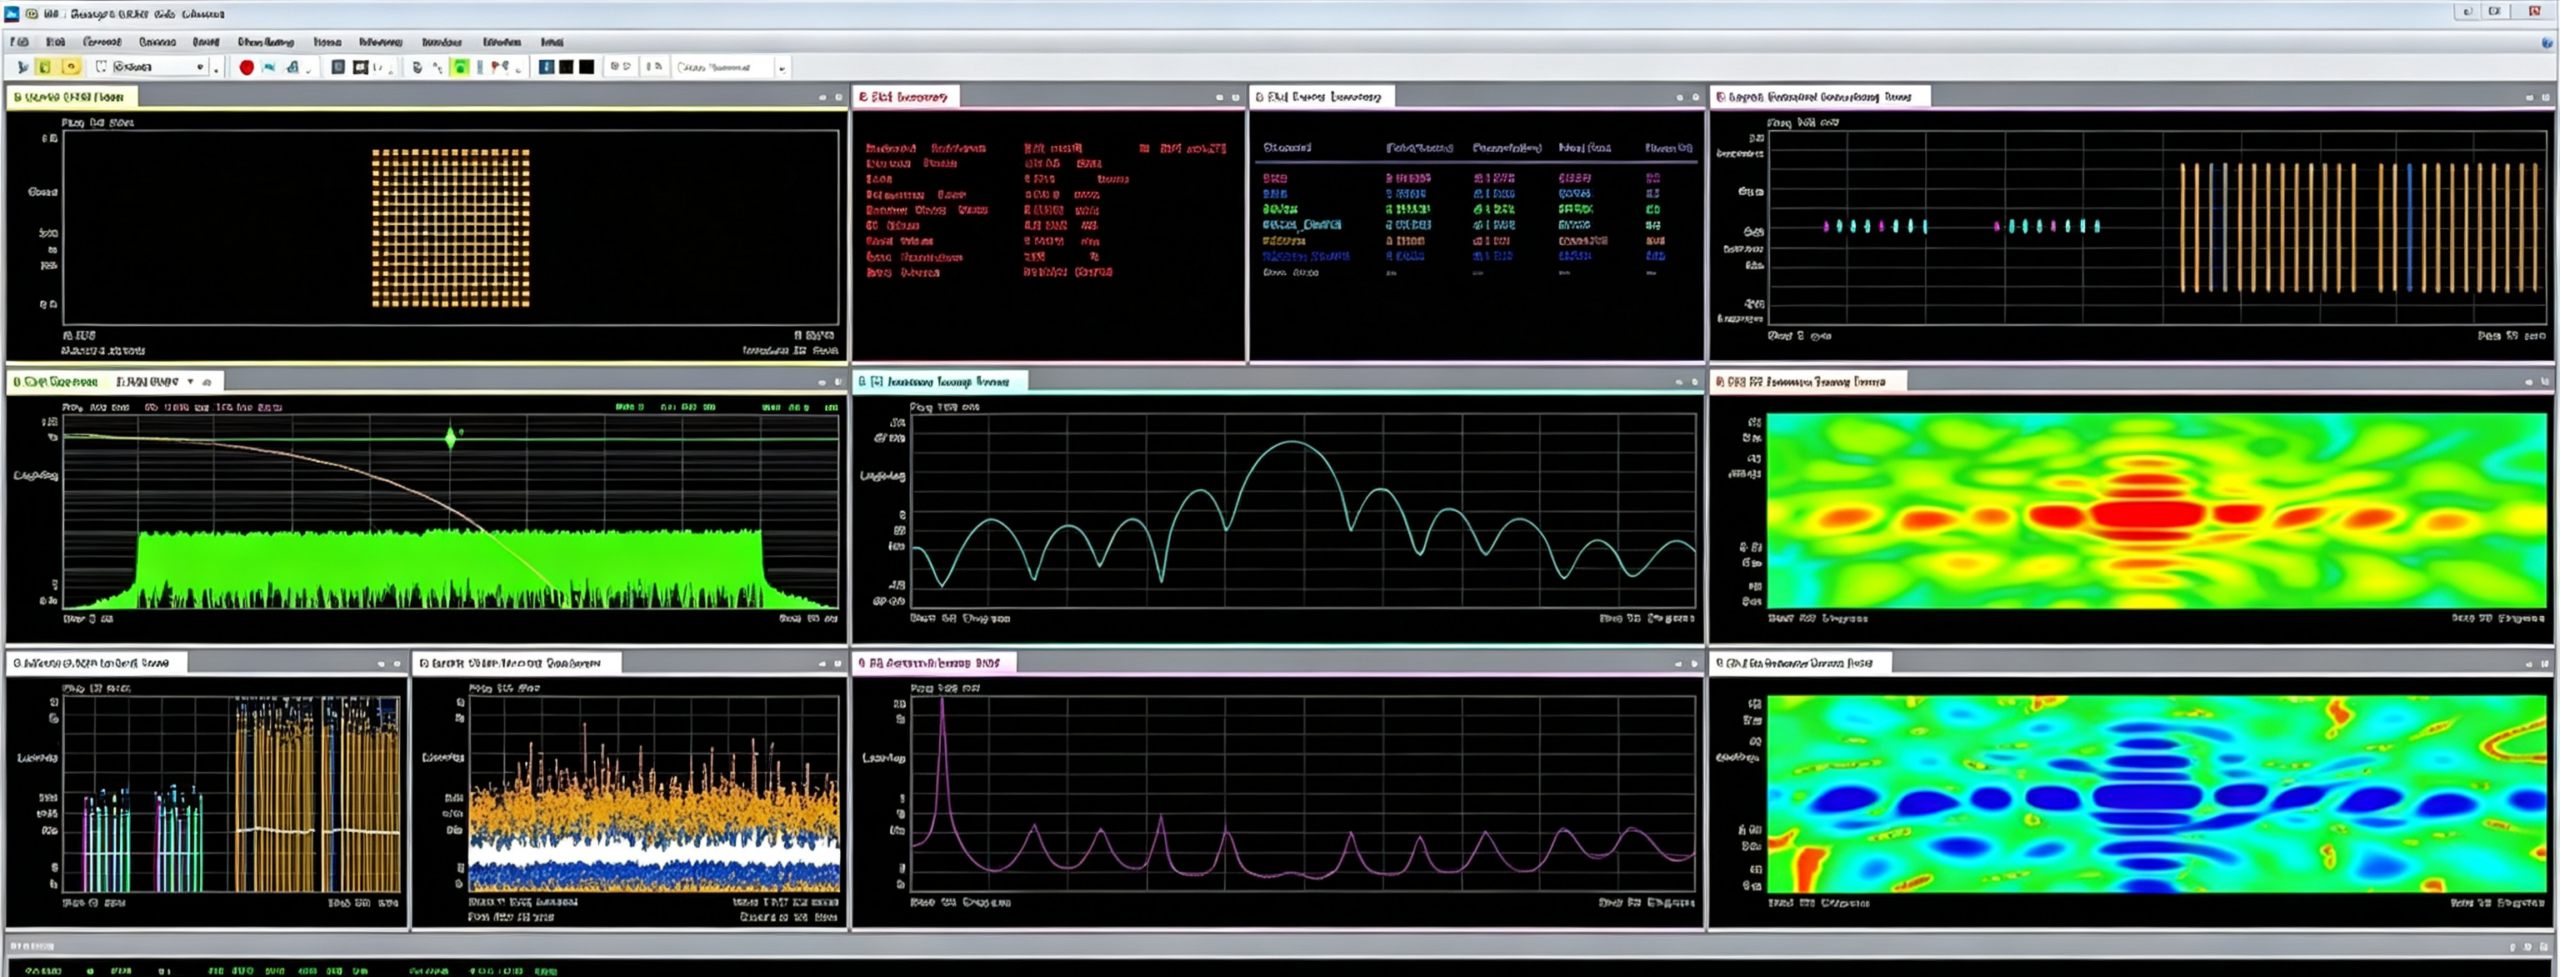Select the orange constellation grid panel tab
Screen dimensions: 2560x977
click(72, 97)
